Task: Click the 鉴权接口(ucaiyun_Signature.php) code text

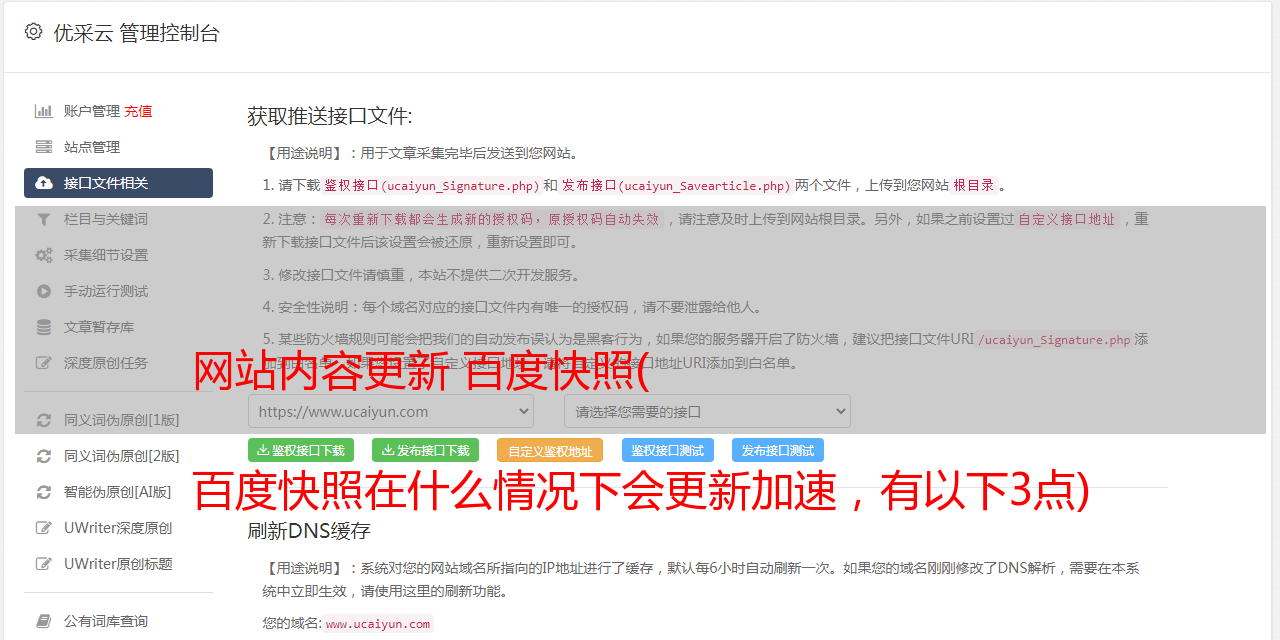Action: click(x=431, y=185)
